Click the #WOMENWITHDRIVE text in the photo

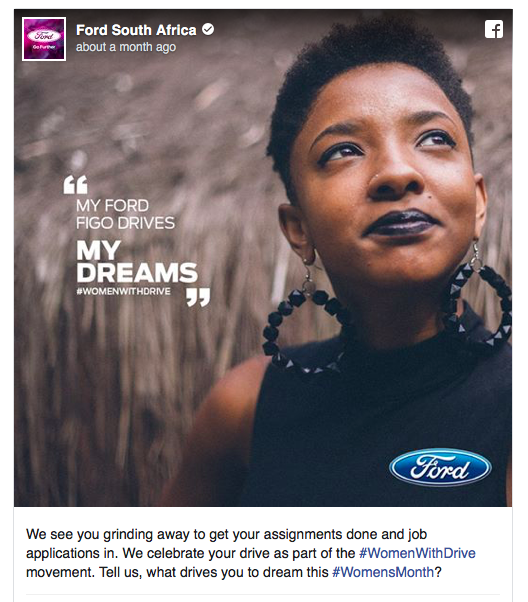point(123,291)
